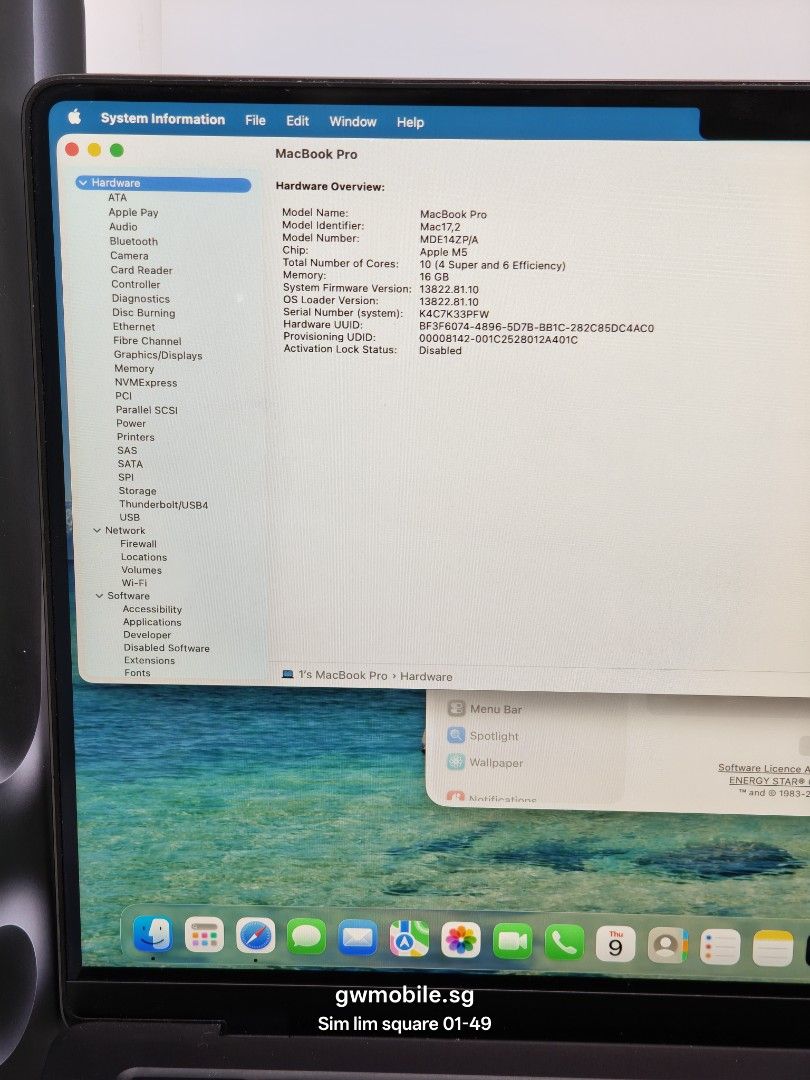This screenshot has width=810, height=1080.
Task: Select Thunderbolt/USB4 in the sidebar
Action: tap(163, 504)
